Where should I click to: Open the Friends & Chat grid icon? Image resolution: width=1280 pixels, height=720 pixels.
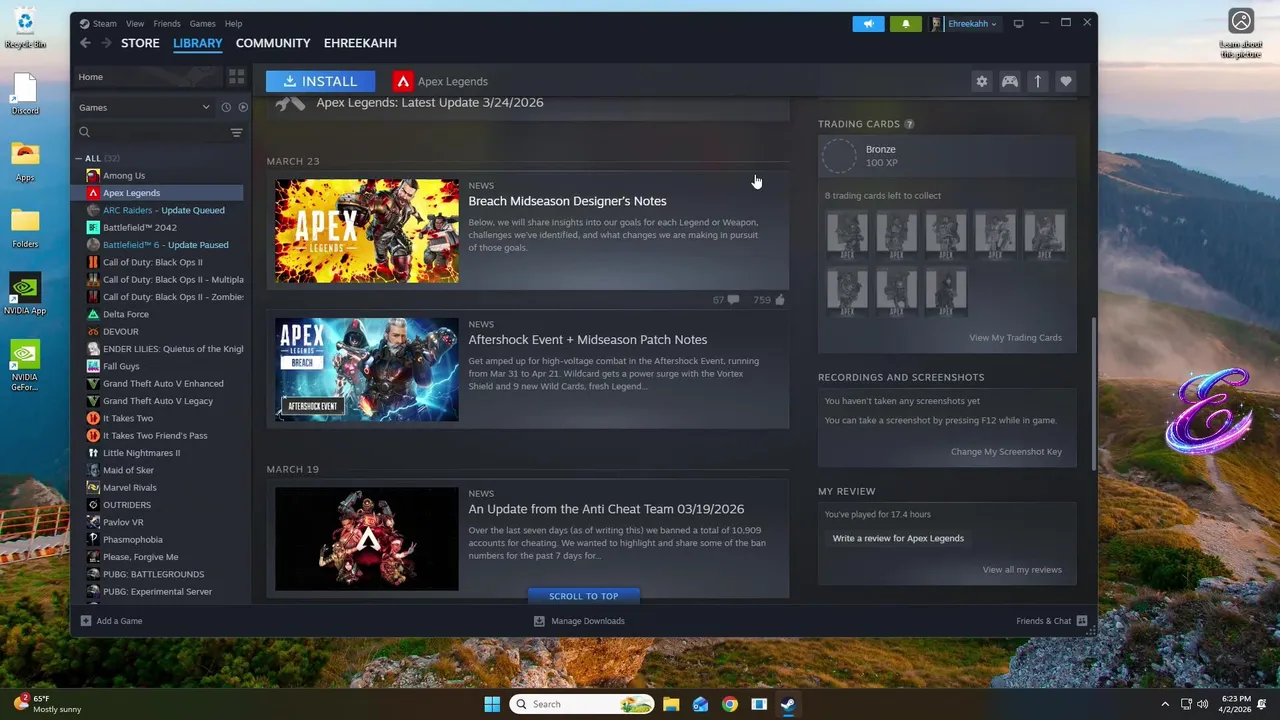pos(1081,621)
